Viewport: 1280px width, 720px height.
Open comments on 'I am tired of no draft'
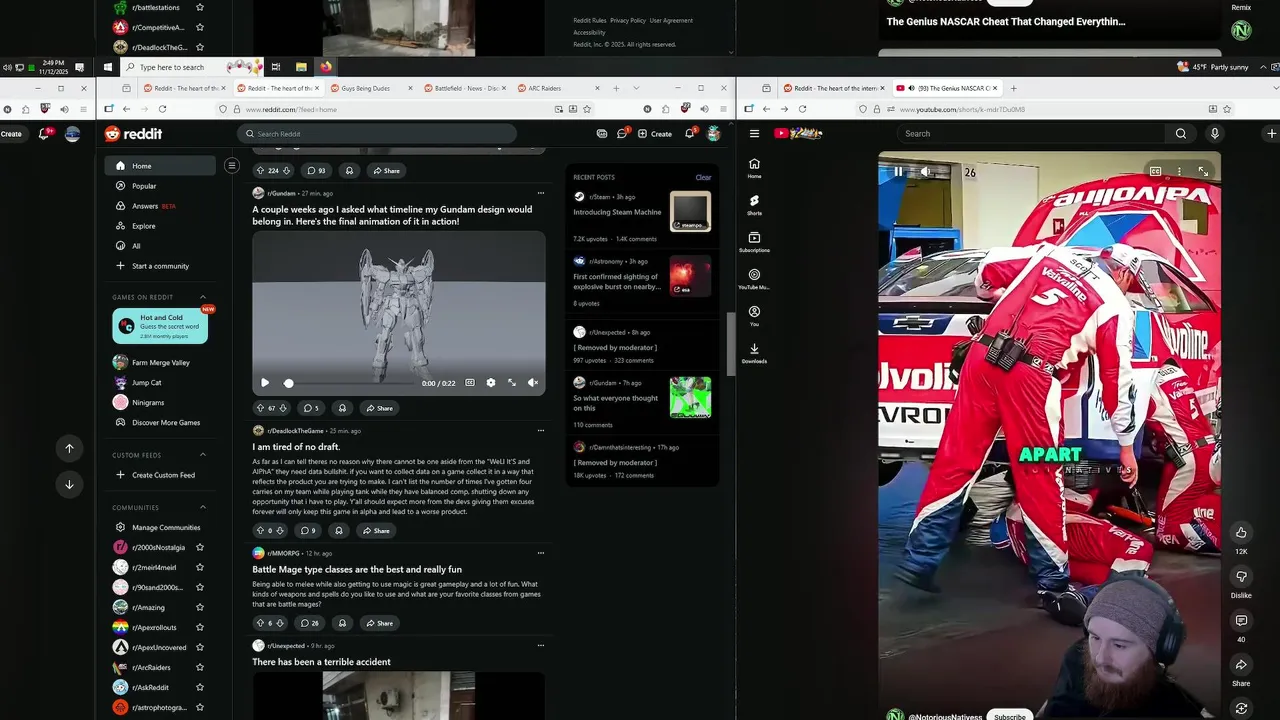point(309,531)
